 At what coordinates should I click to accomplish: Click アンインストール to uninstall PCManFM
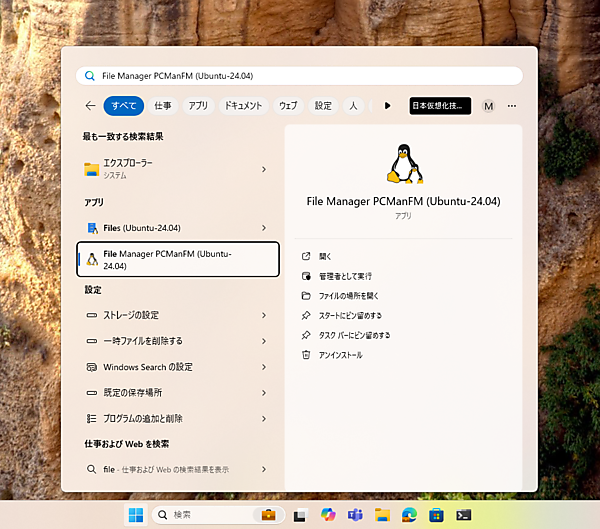[x=340, y=355]
